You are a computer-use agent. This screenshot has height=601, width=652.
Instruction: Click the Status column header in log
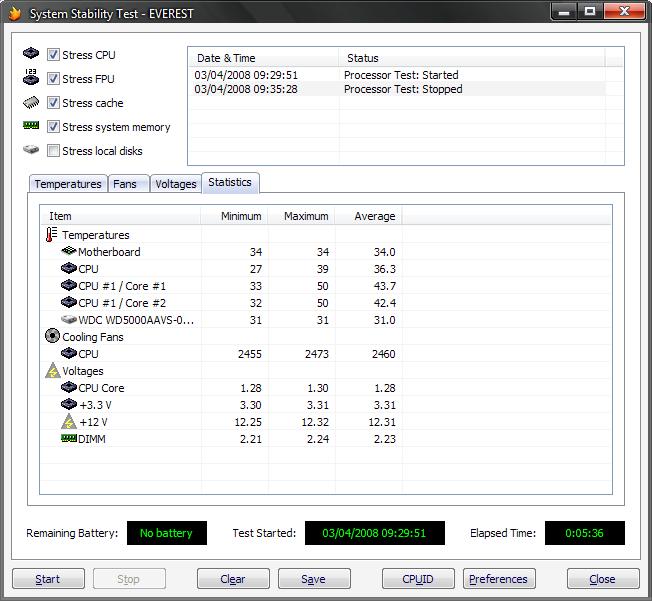pos(472,58)
